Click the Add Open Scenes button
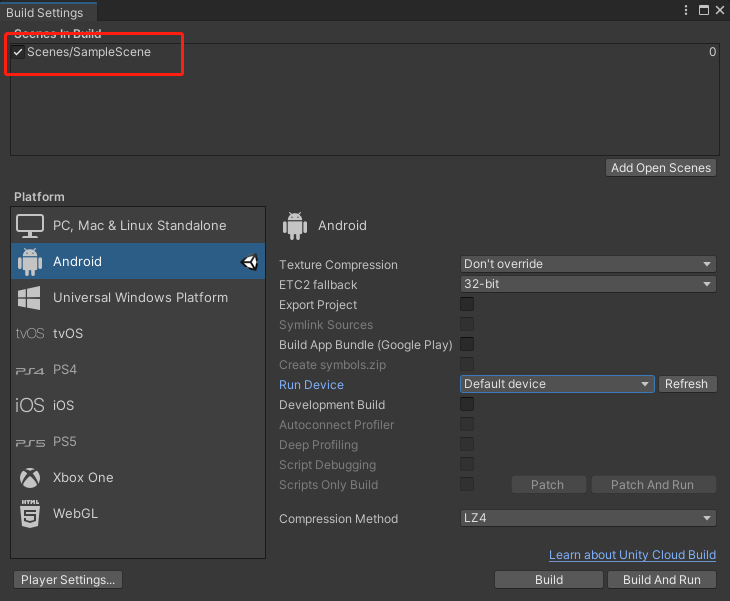This screenshot has height=601, width=730. (x=661, y=168)
